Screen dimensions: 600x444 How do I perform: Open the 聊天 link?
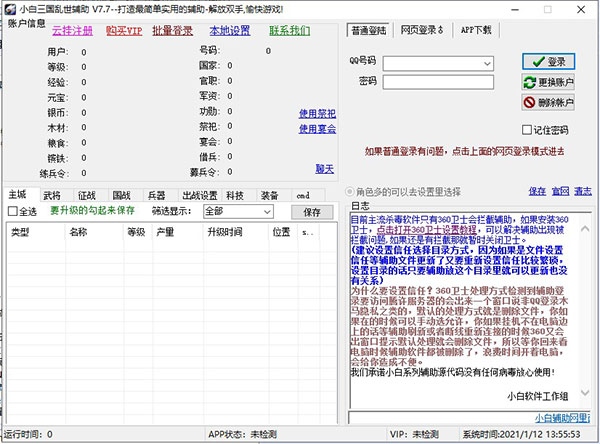coord(324,169)
